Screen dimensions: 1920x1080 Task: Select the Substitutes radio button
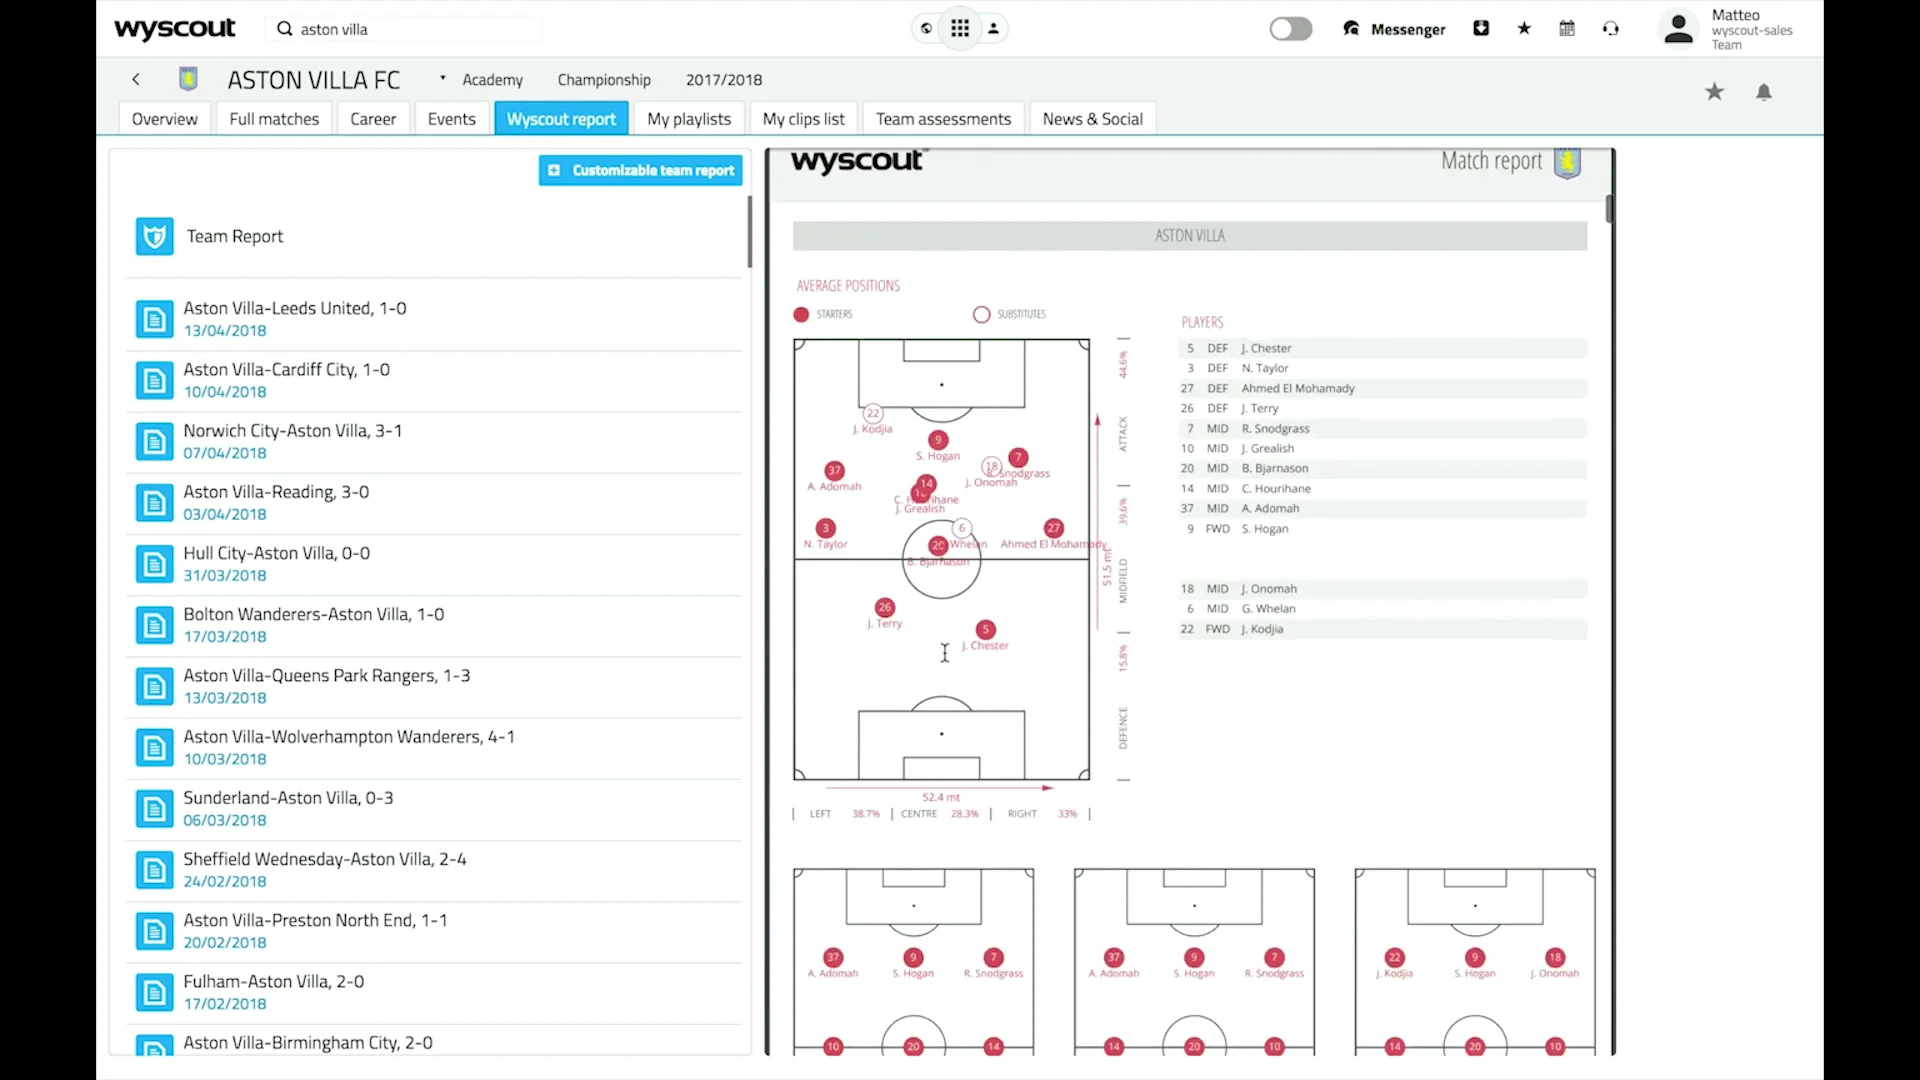click(981, 314)
